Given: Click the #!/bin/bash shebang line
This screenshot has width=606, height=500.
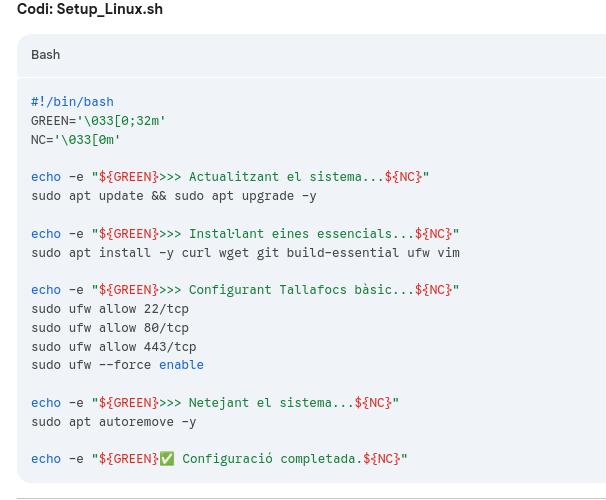Looking at the screenshot, I should pos(72,102).
